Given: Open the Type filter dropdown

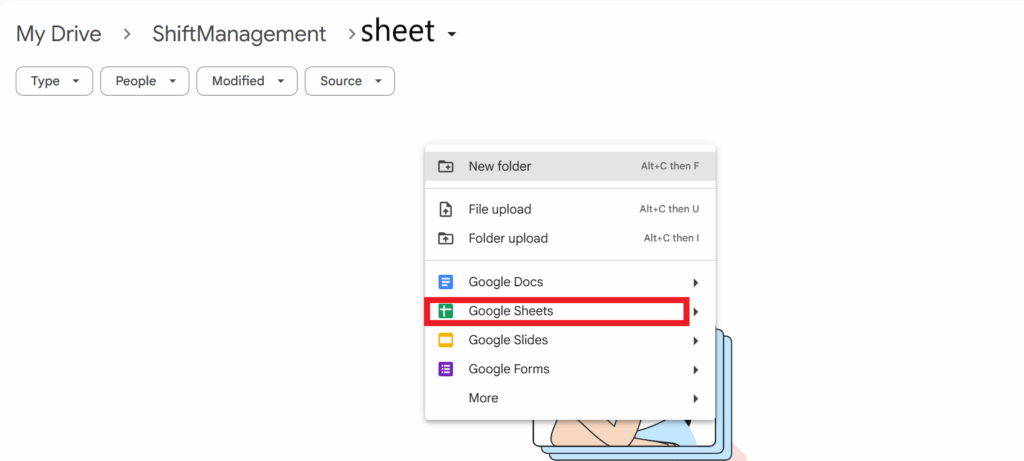Looking at the screenshot, I should click(x=54, y=81).
